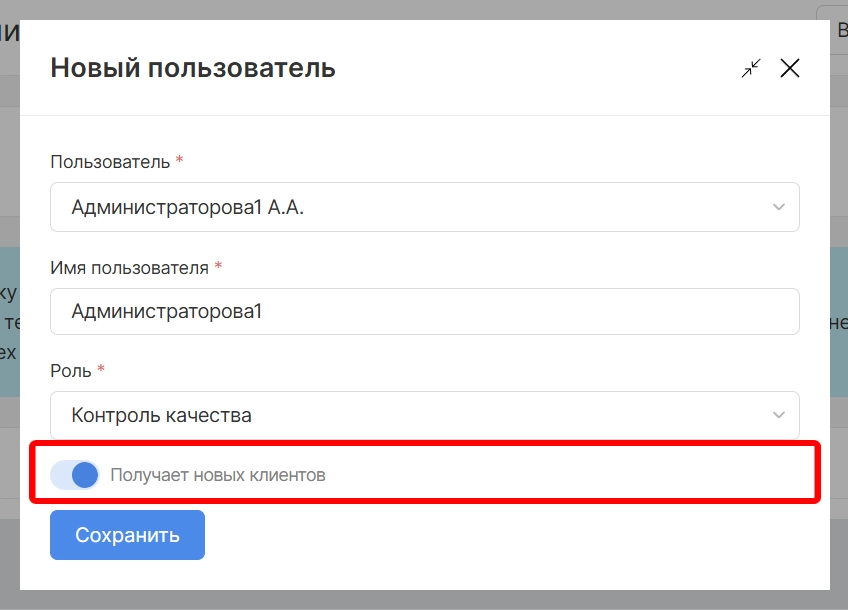This screenshot has height=610, width=848.
Task: Click the Роль field label
Action: pos(70,371)
